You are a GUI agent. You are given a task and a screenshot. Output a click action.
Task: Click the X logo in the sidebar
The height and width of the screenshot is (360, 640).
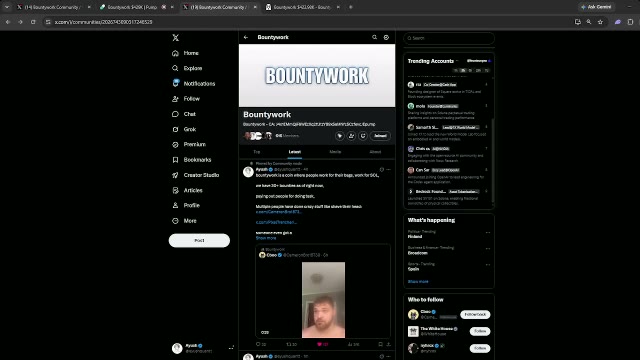pos(176,38)
